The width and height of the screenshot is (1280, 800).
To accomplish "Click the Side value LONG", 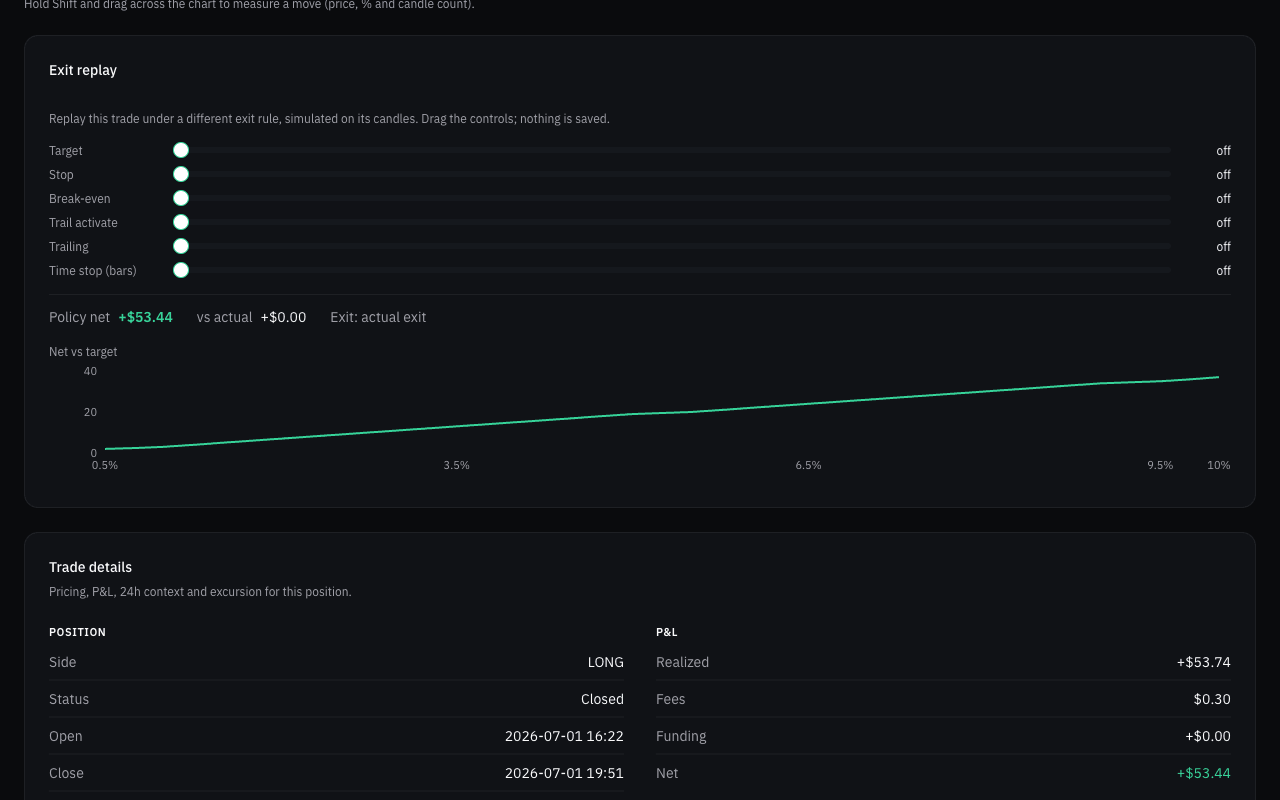I will (606, 662).
